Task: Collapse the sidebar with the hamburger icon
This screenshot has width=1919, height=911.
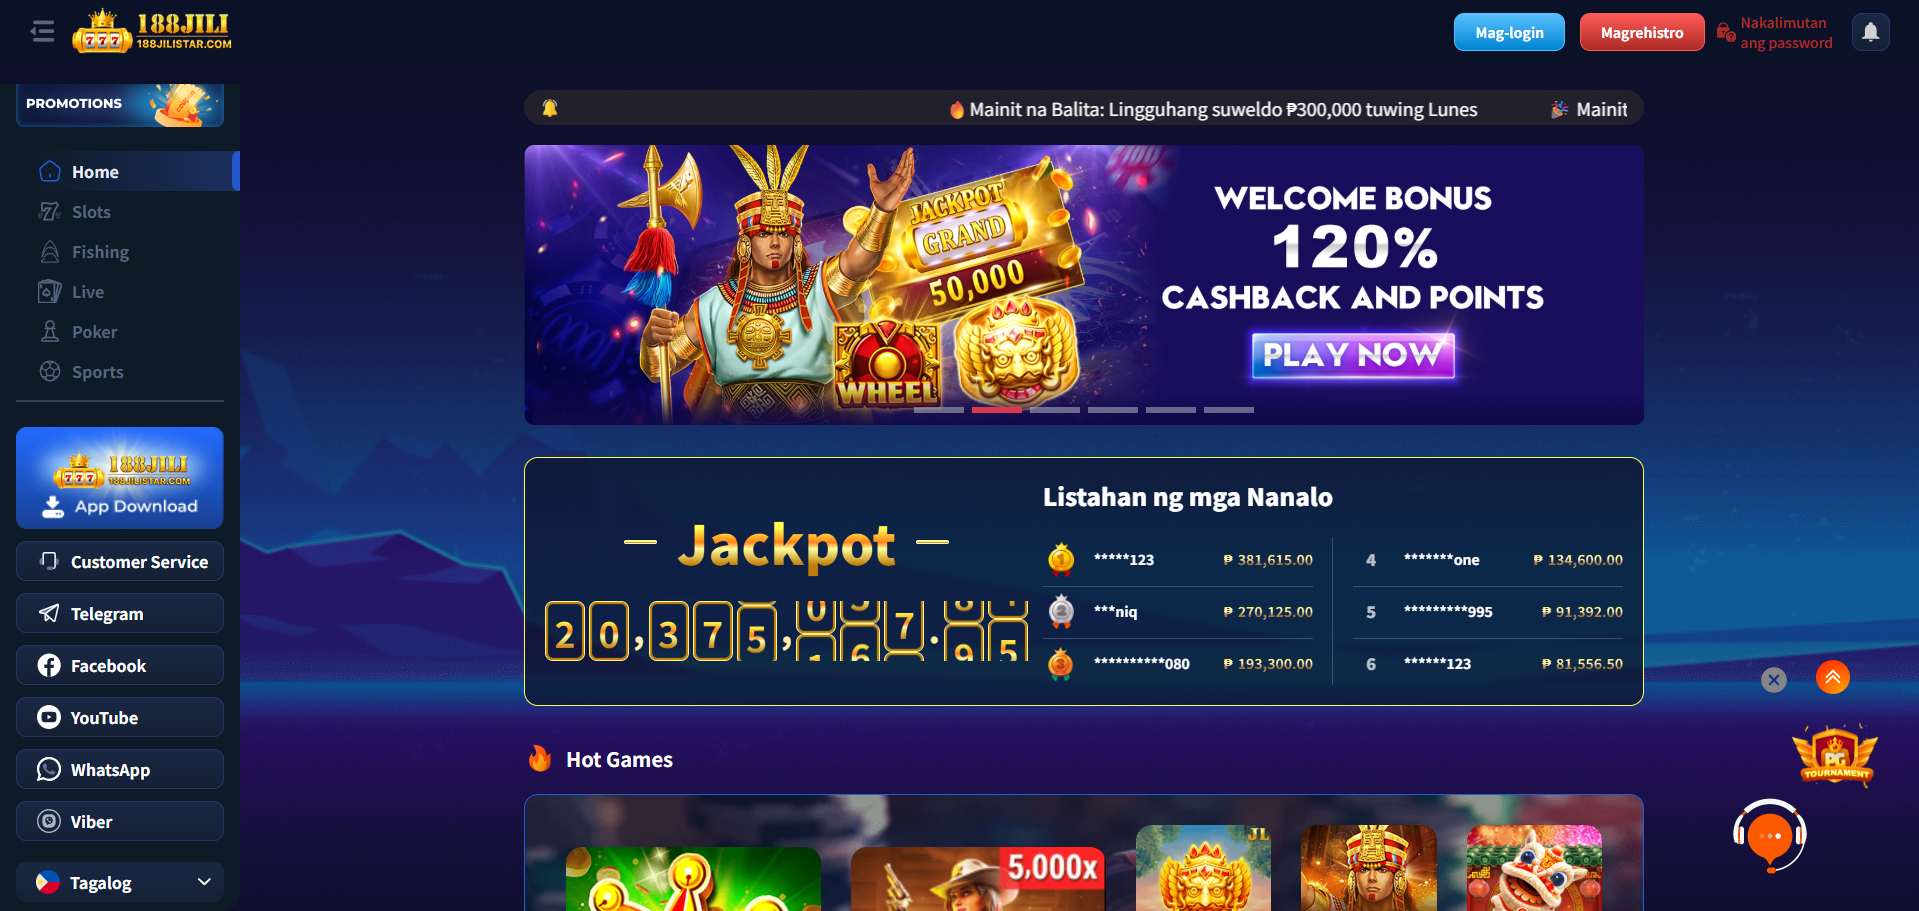Action: [42, 32]
